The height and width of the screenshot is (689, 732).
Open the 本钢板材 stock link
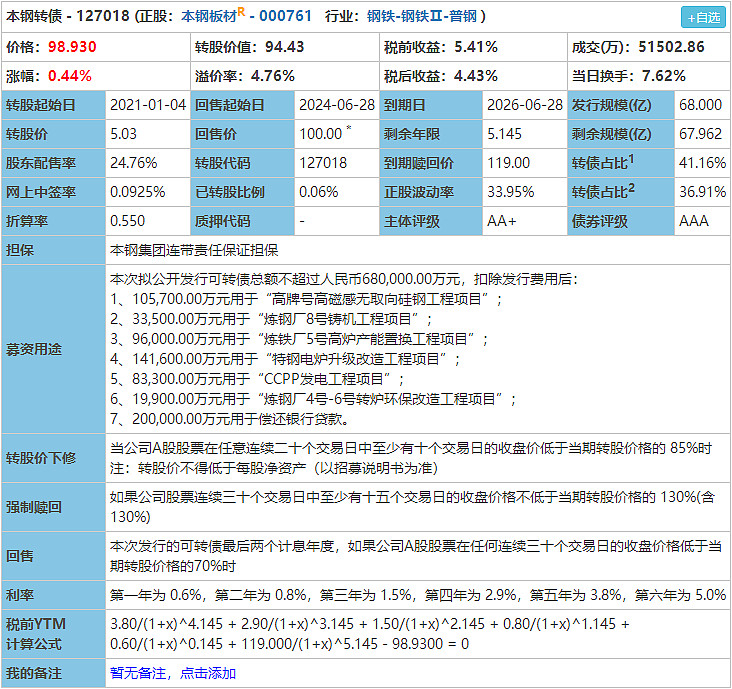[209, 16]
